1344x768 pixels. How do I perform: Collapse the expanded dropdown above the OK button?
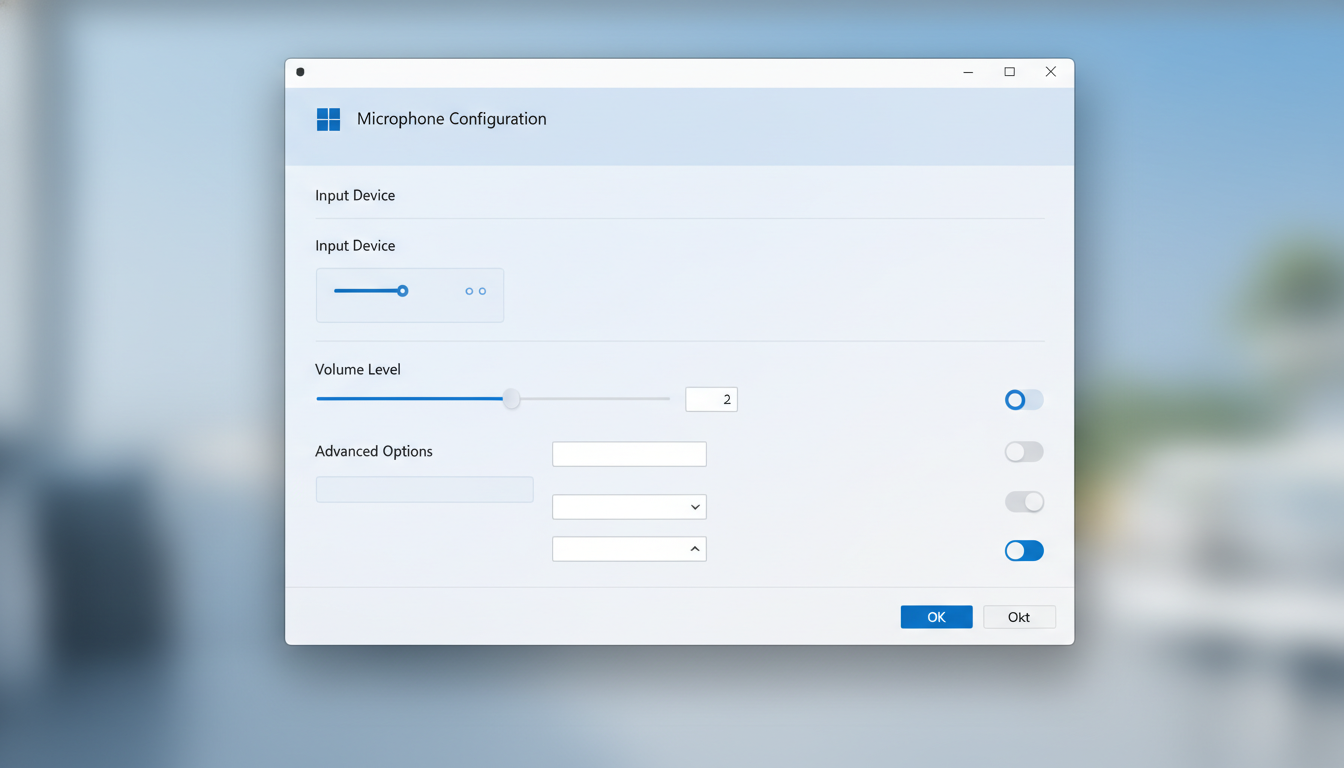628,548
